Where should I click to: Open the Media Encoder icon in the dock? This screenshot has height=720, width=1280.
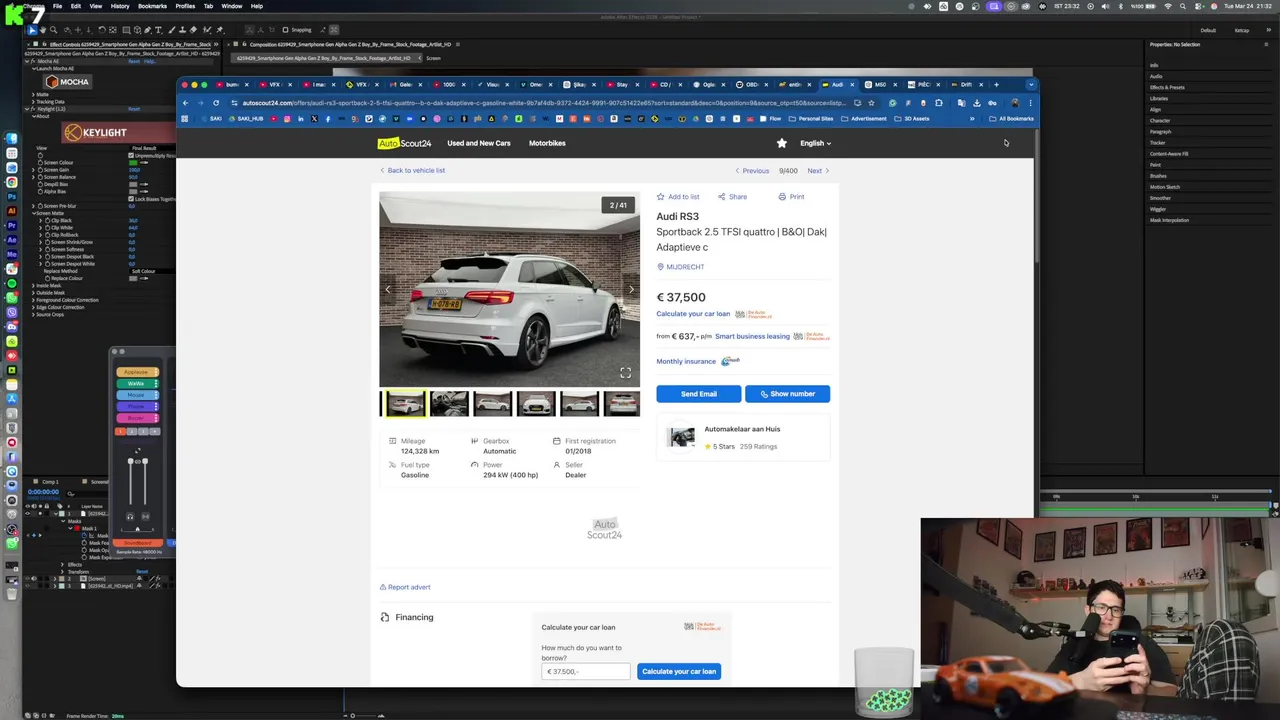[x=12, y=254]
